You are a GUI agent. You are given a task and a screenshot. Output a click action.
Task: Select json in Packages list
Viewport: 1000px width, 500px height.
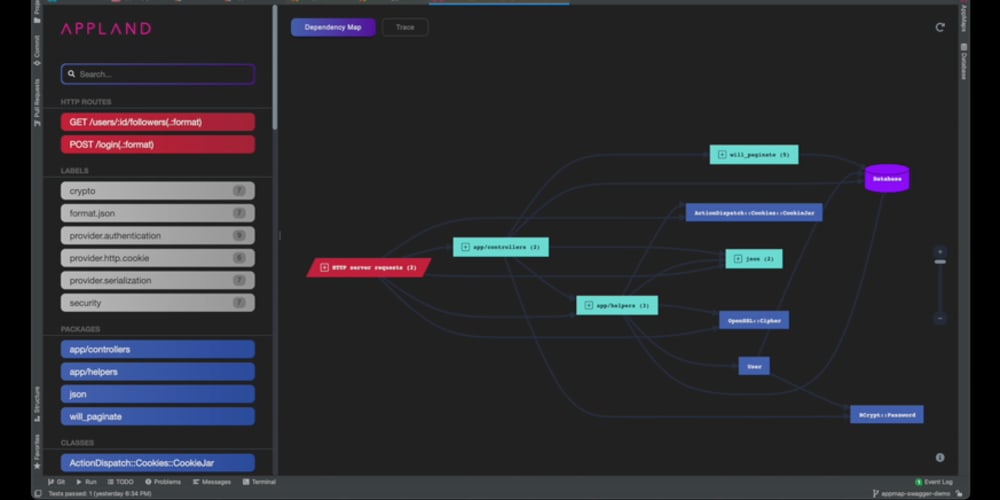pyautogui.click(x=158, y=393)
